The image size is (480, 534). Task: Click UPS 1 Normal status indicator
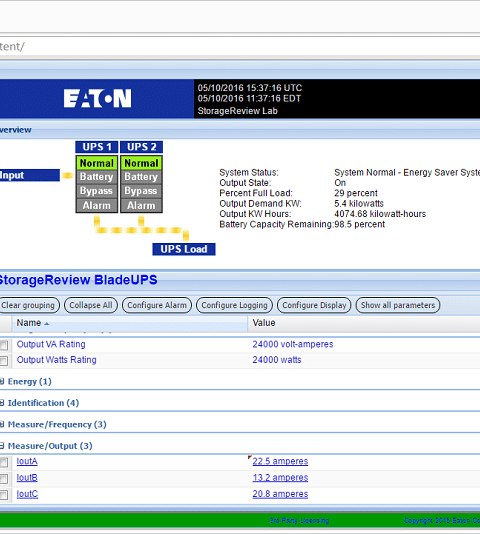[97, 163]
